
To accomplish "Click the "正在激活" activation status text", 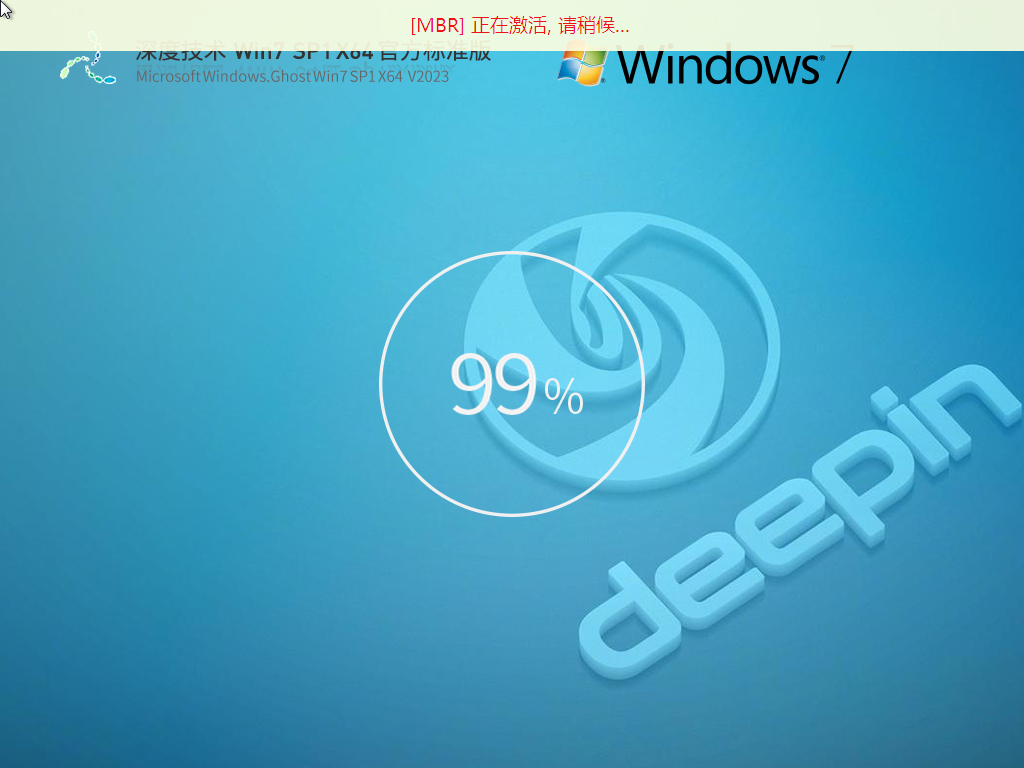I will (508, 25).
